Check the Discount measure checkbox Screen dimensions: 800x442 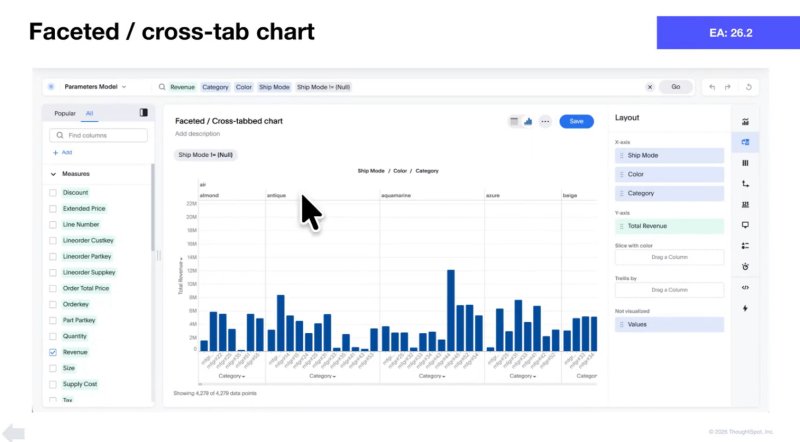pos(53,192)
